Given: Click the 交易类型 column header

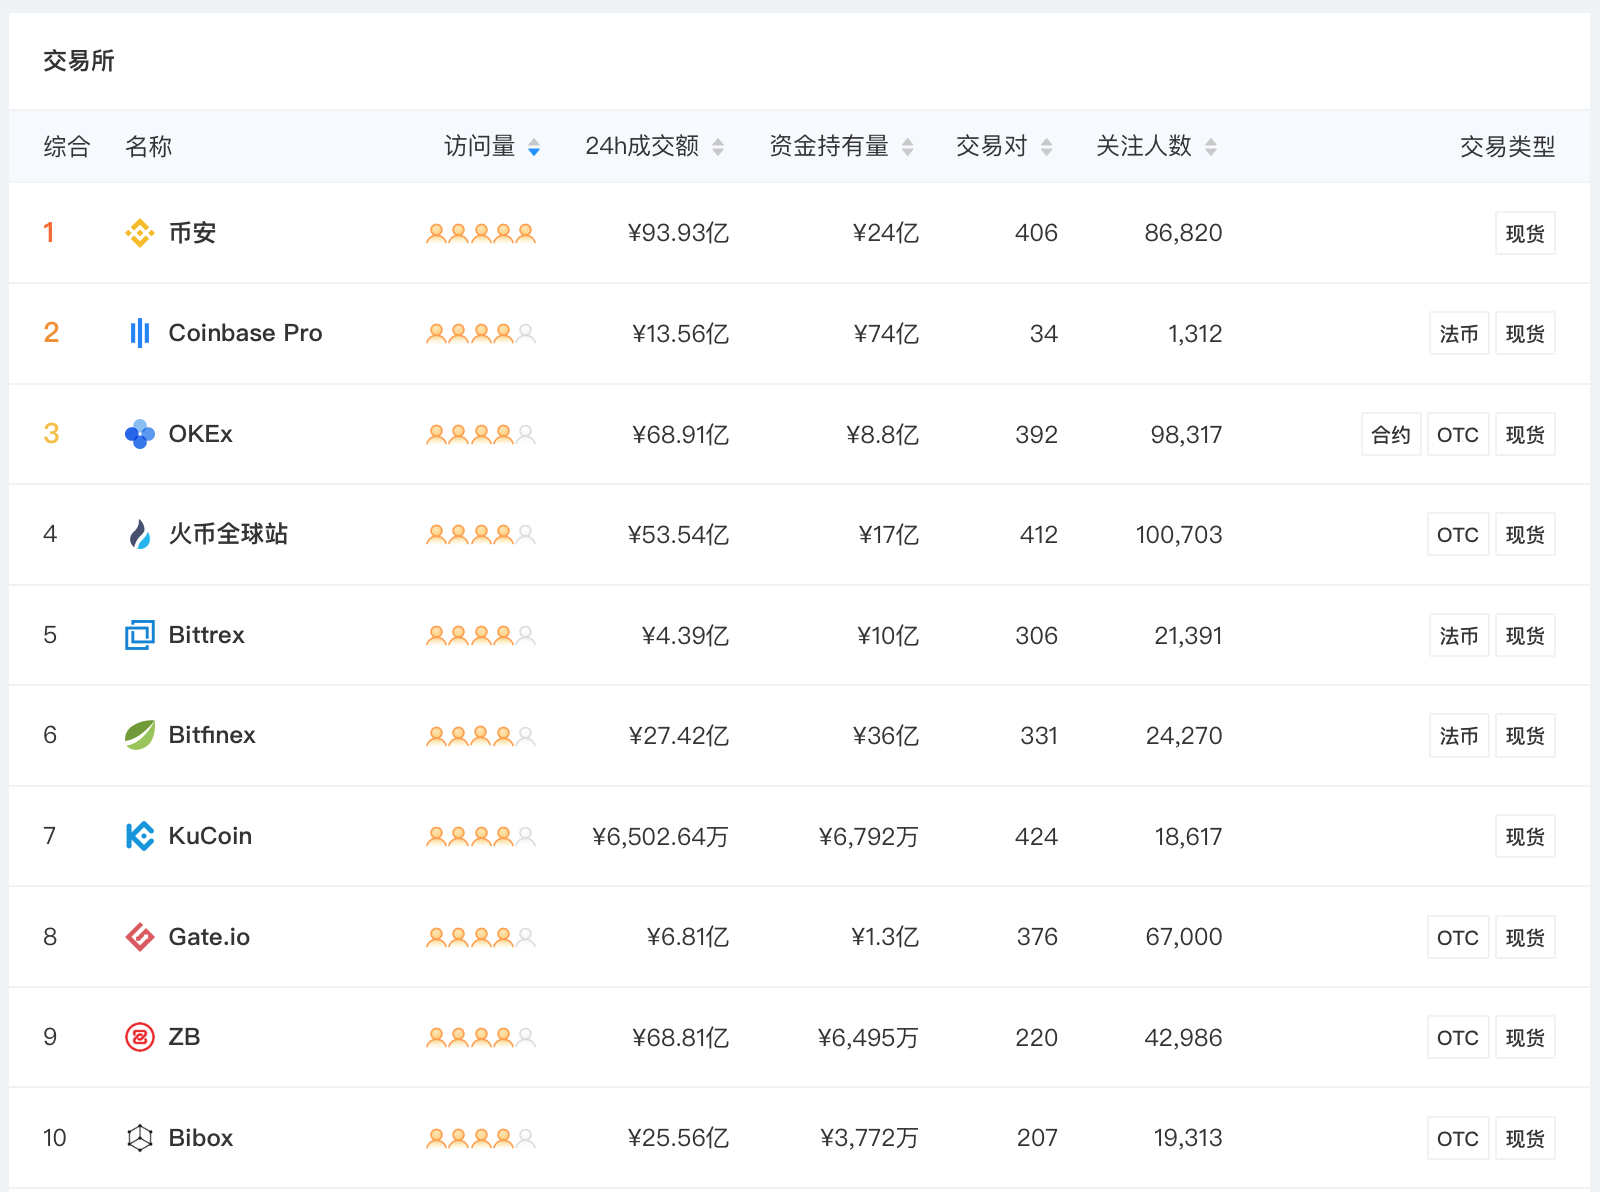Looking at the screenshot, I should coord(1507,147).
